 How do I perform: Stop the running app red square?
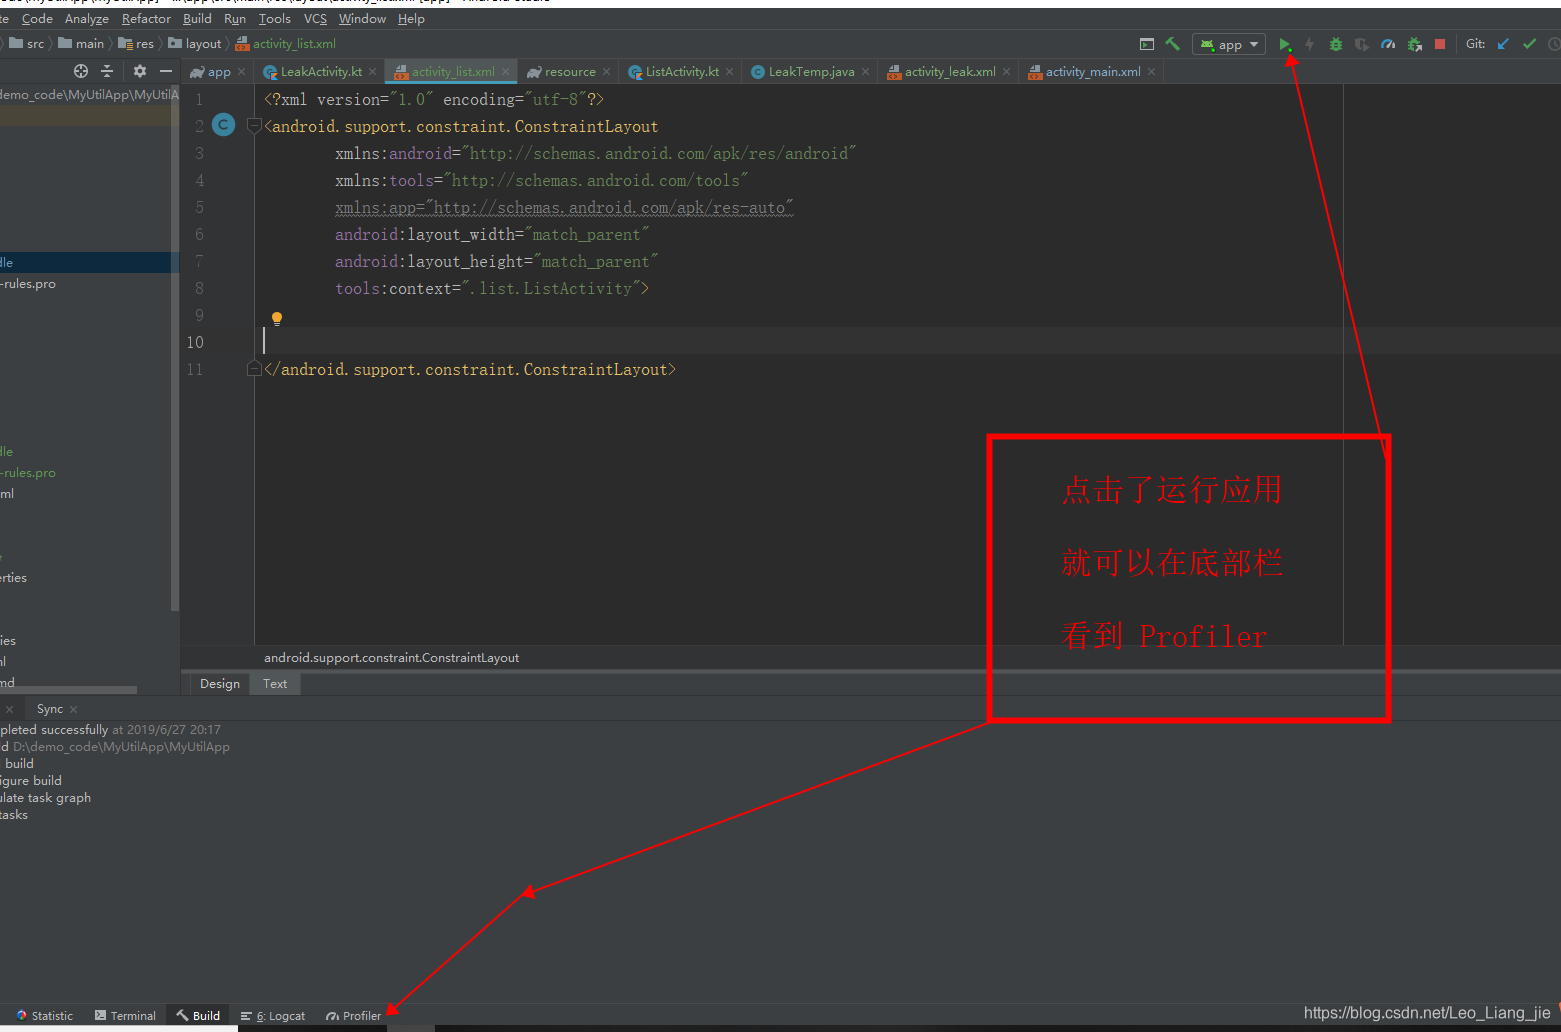1440,44
